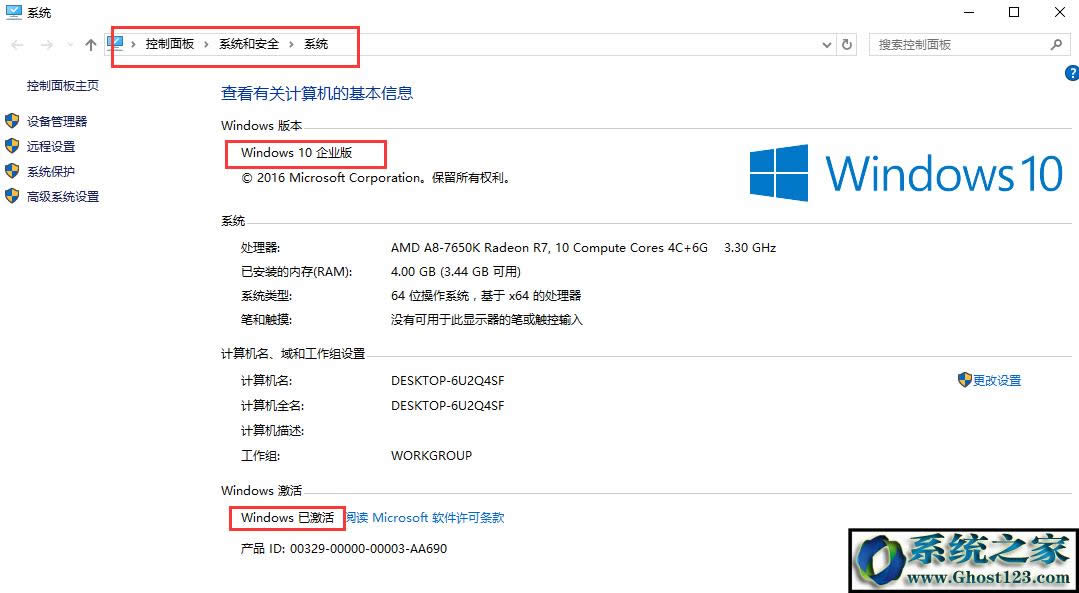This screenshot has width=1079, height=593.
Task: Click the blue help question mark icon
Action: coord(1072,72)
